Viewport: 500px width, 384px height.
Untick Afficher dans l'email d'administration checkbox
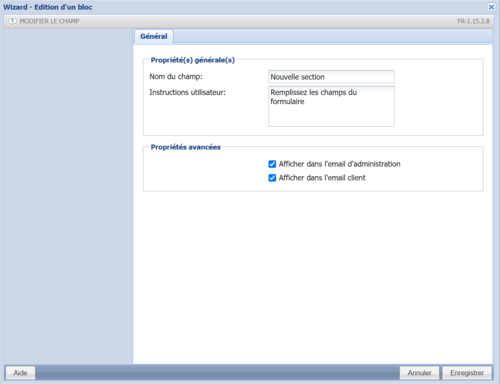[x=272, y=164]
